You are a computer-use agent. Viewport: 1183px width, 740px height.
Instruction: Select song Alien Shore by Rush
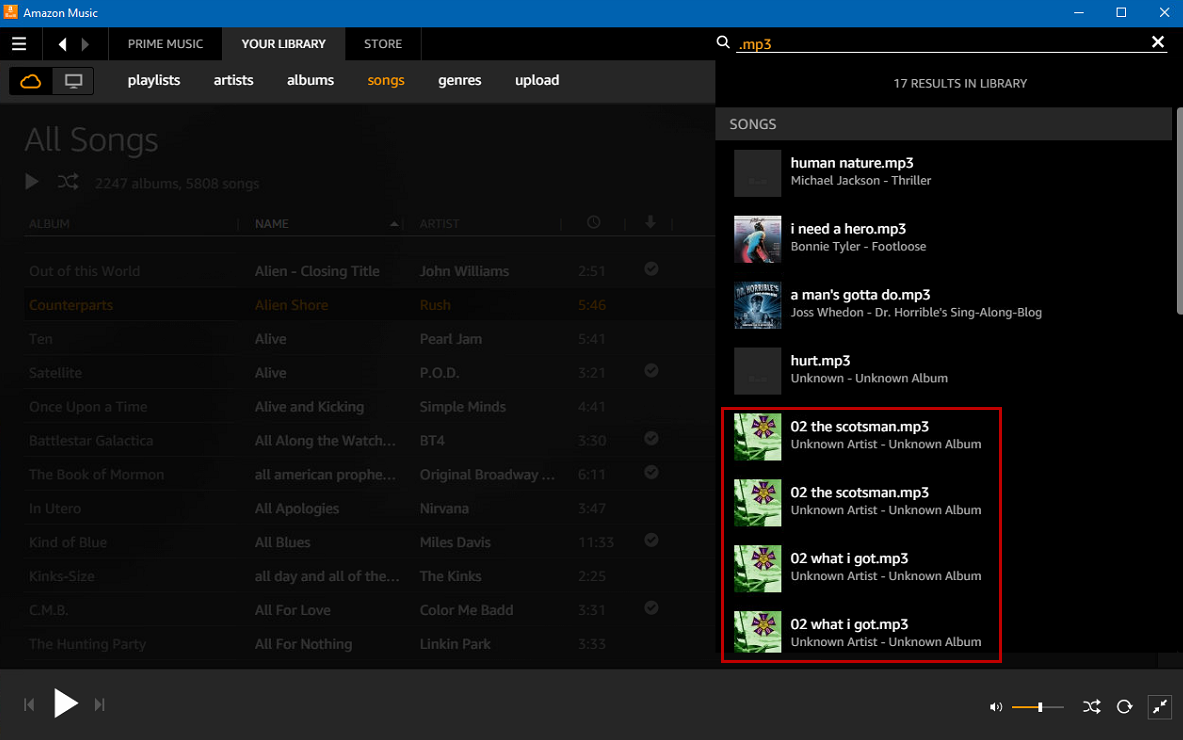(x=291, y=305)
